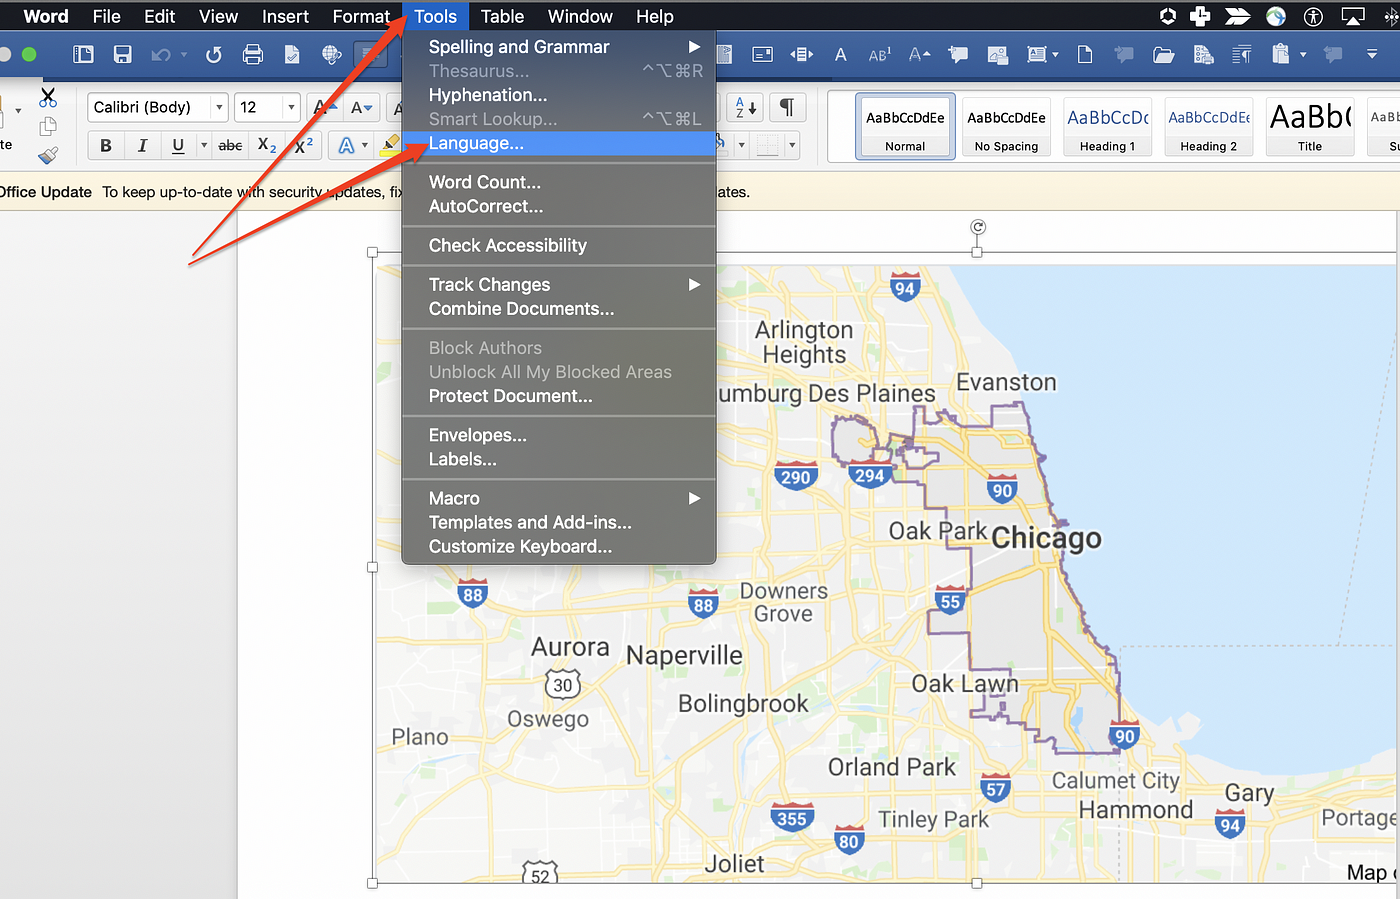Select Language... in Tools menu
This screenshot has width=1400, height=899.
pyautogui.click(x=559, y=143)
